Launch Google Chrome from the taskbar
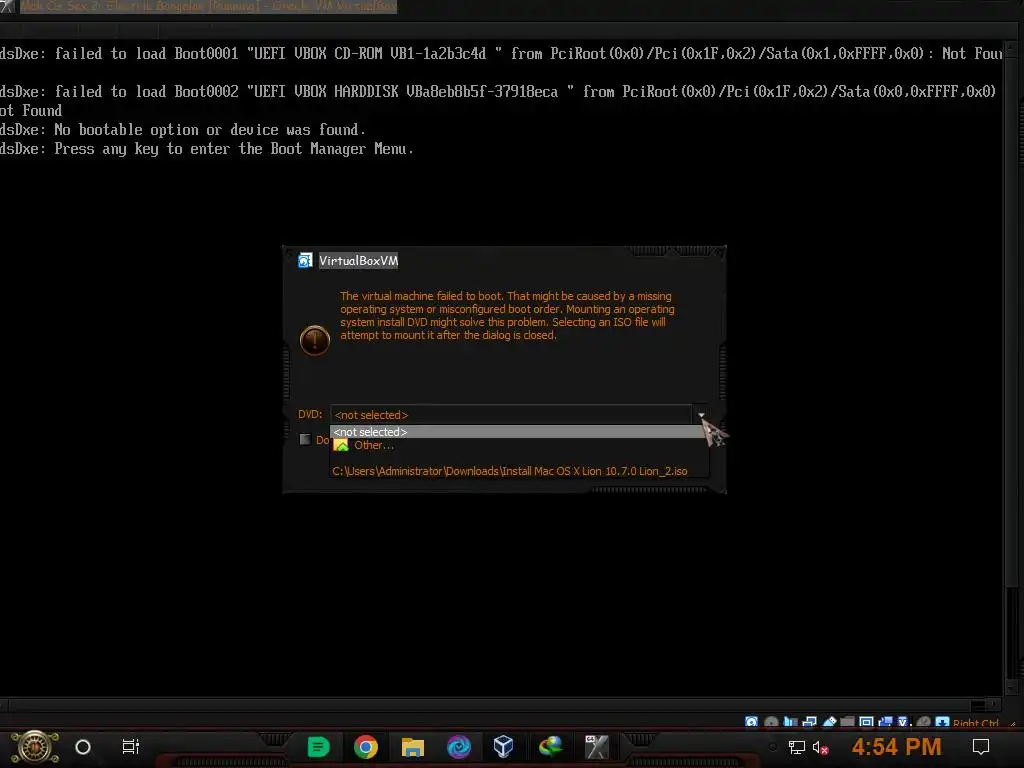Screen dimensions: 1024x768 click(366, 746)
